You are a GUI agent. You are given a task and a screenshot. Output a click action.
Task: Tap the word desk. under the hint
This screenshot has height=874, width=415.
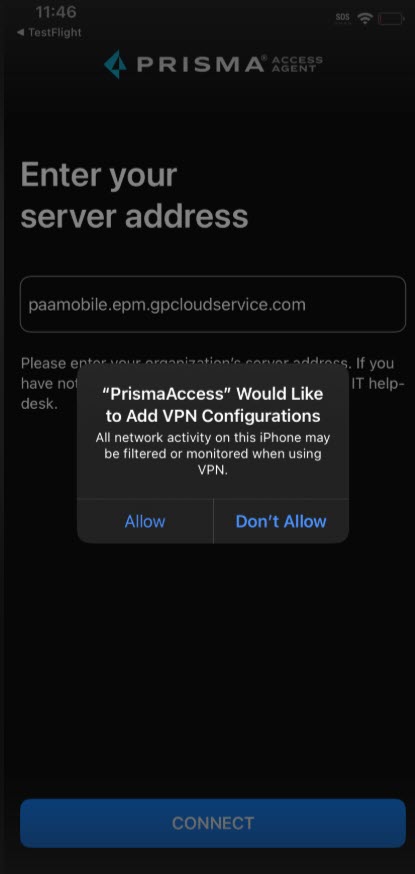click(x=39, y=404)
